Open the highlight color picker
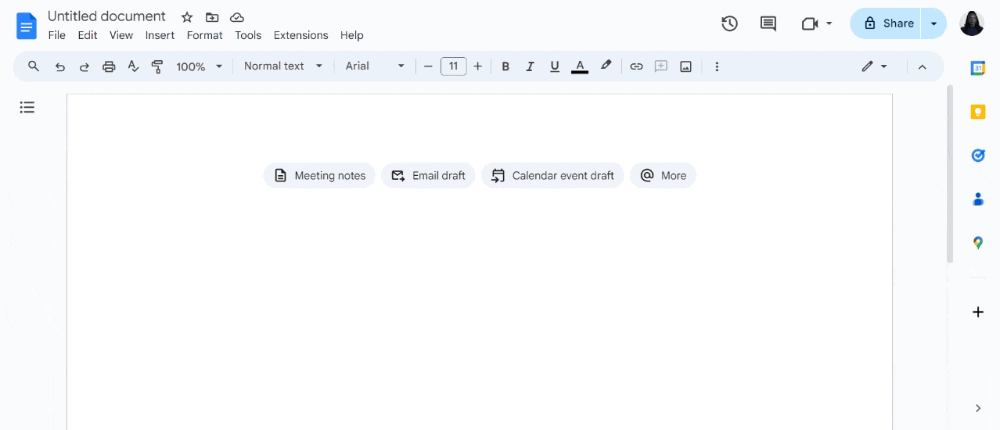This screenshot has width=1000, height=430. click(x=606, y=66)
